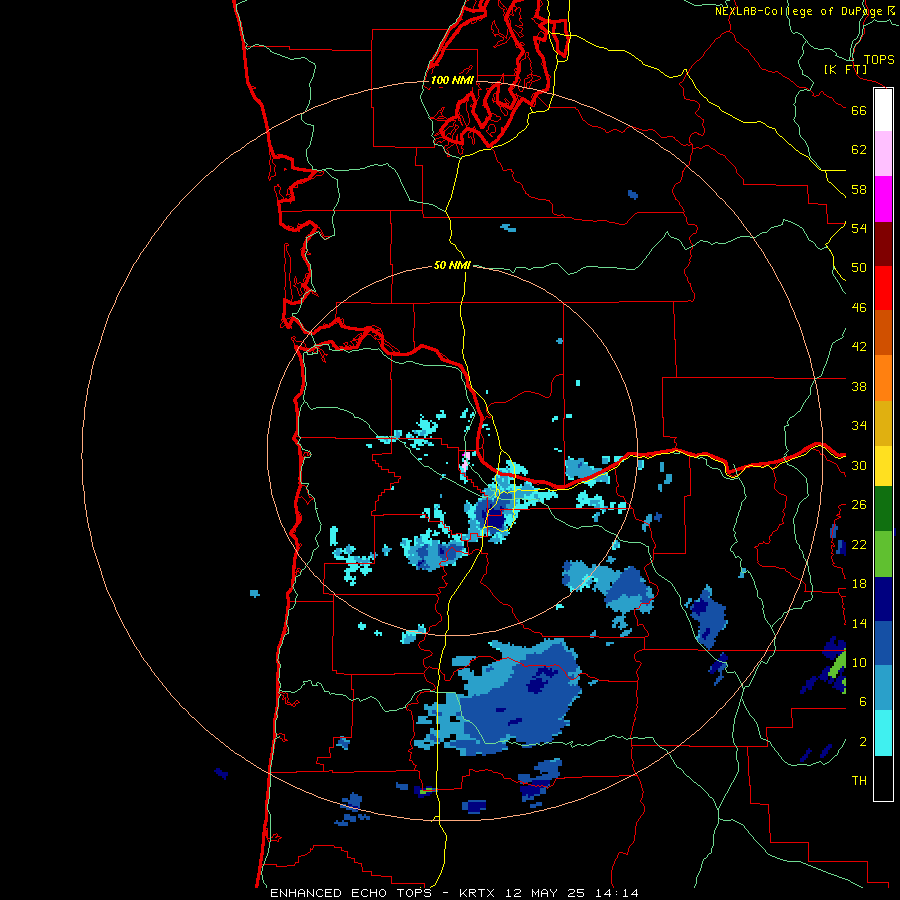Click the black TH threshold legend swatch
Screen dimensions: 900x900
pyautogui.click(x=883, y=778)
